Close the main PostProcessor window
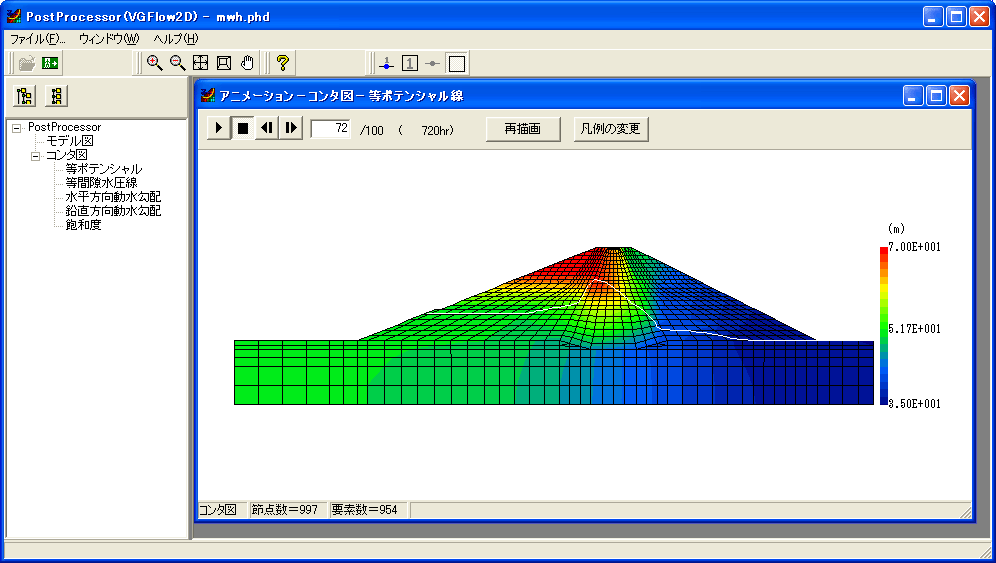The width and height of the screenshot is (996, 563). click(x=979, y=17)
